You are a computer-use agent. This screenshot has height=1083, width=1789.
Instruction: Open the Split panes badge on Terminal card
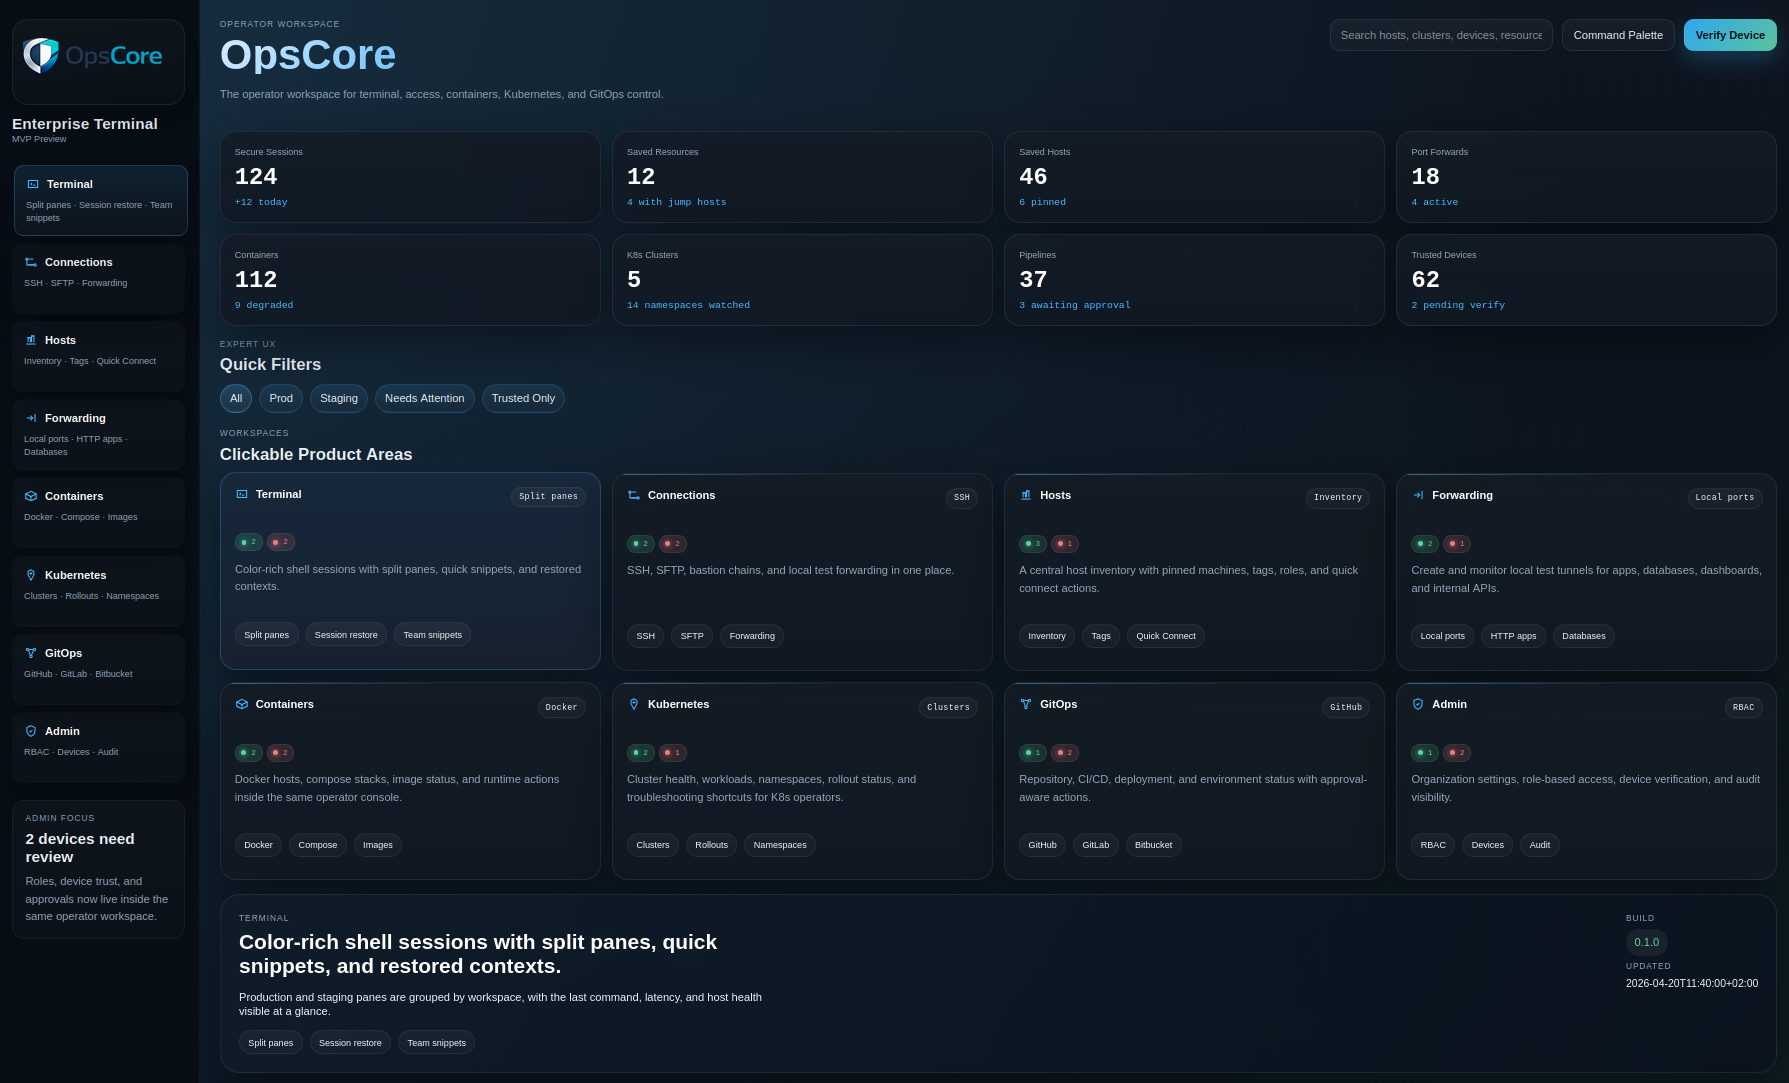266,634
